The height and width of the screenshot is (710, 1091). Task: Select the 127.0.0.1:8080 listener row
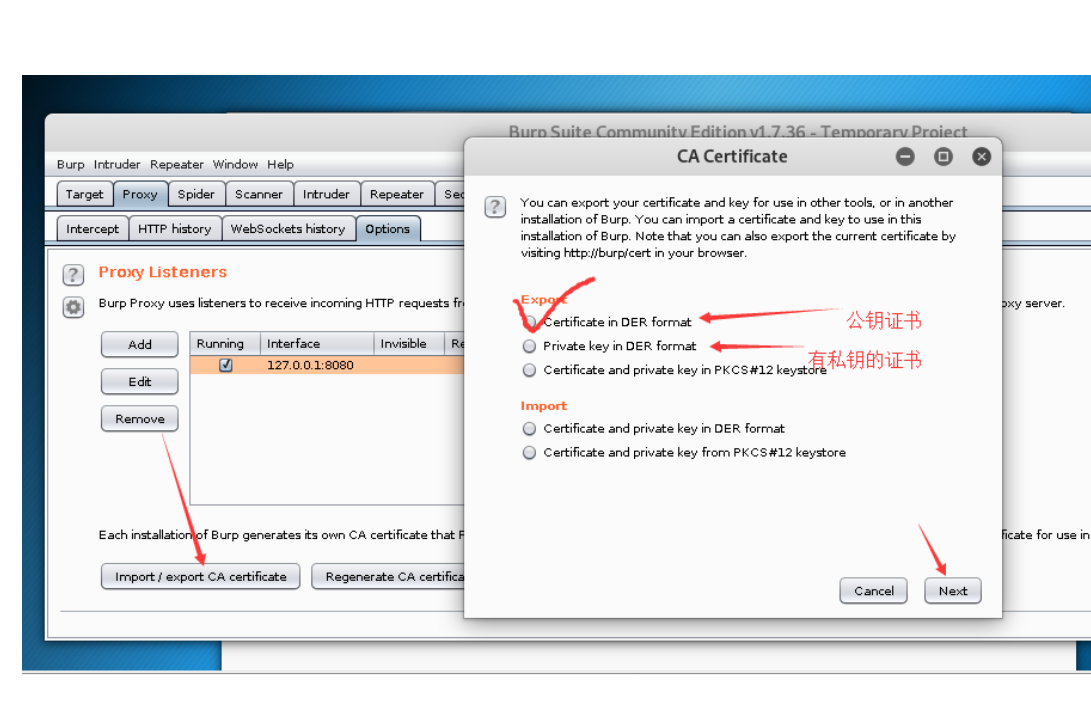click(x=327, y=365)
